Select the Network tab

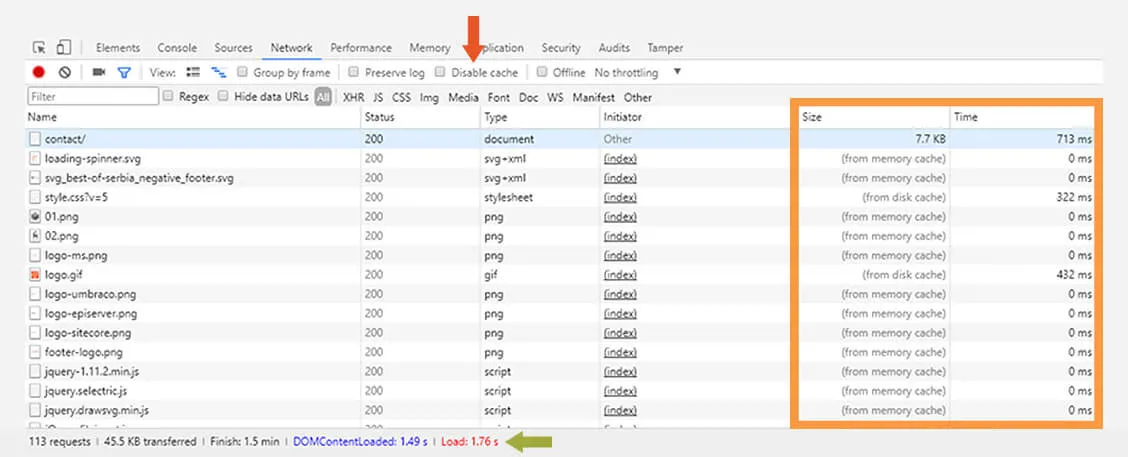(x=291, y=47)
